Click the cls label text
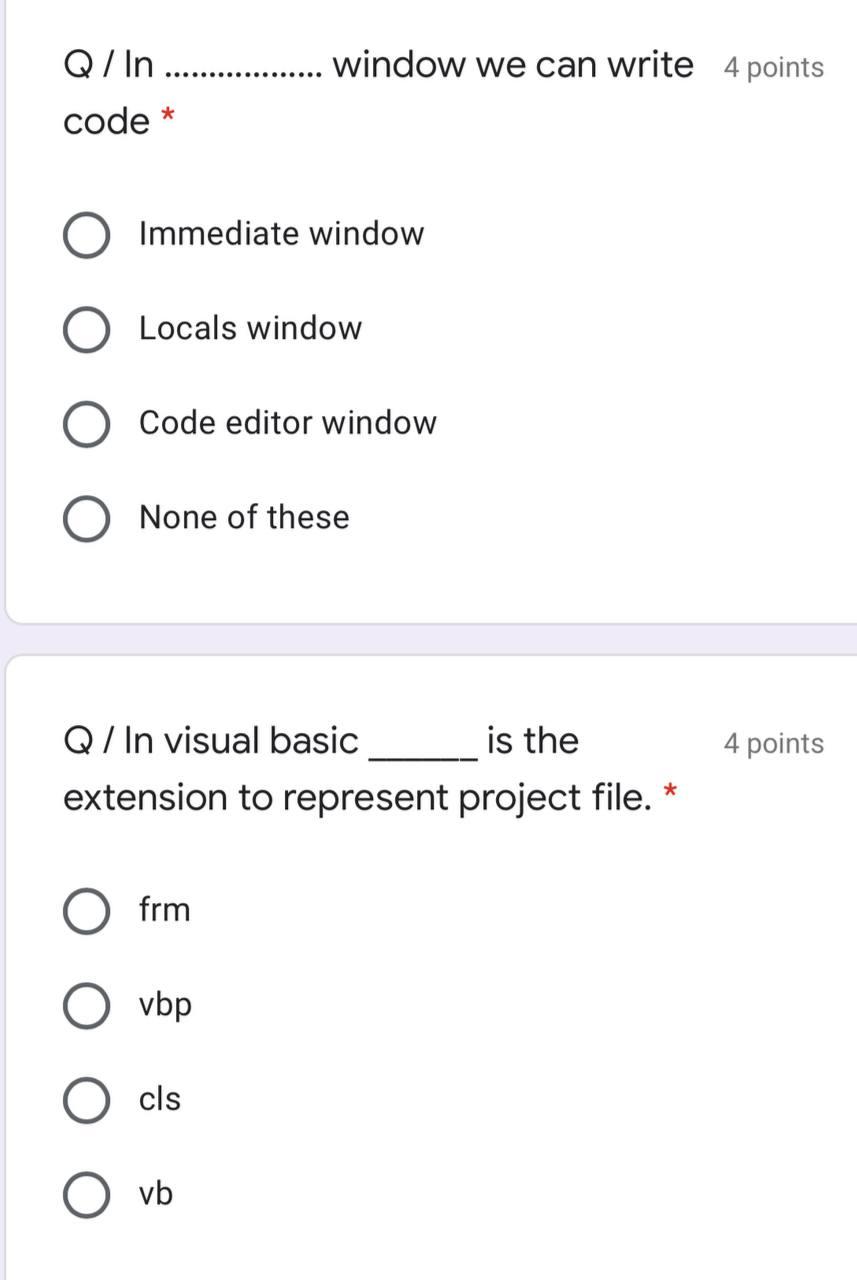Image resolution: width=857 pixels, height=1280 pixels. coord(159,1099)
